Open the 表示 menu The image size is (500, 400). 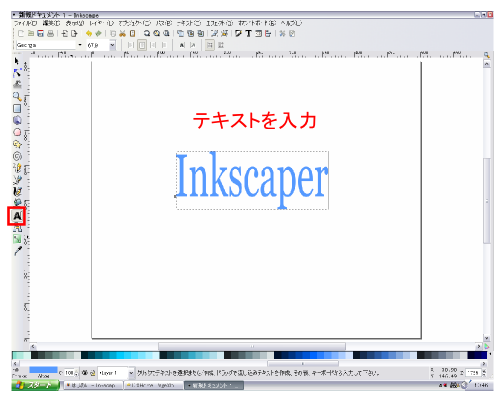click(75, 23)
